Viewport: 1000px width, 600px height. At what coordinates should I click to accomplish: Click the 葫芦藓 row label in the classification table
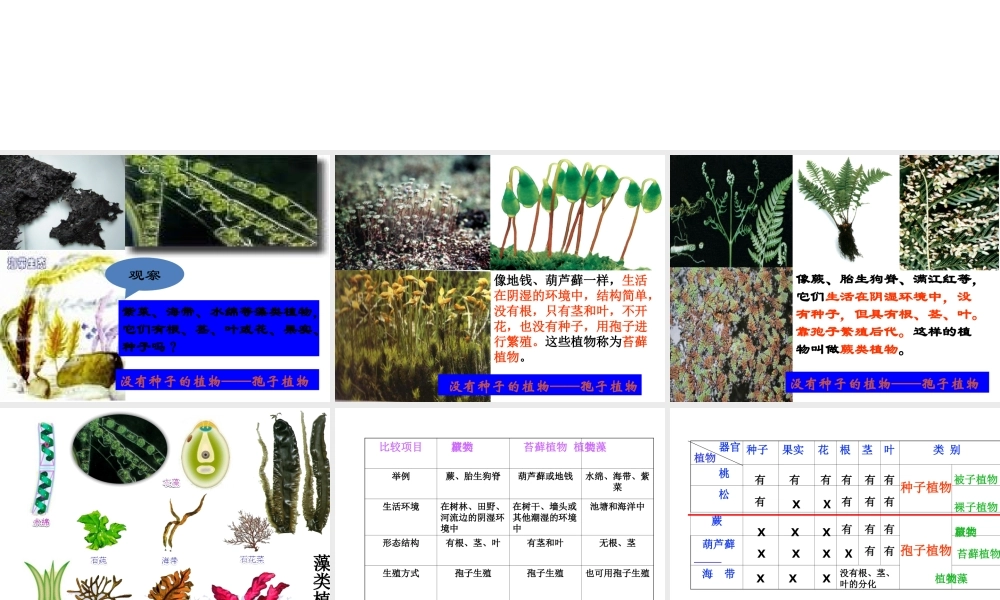(719, 545)
